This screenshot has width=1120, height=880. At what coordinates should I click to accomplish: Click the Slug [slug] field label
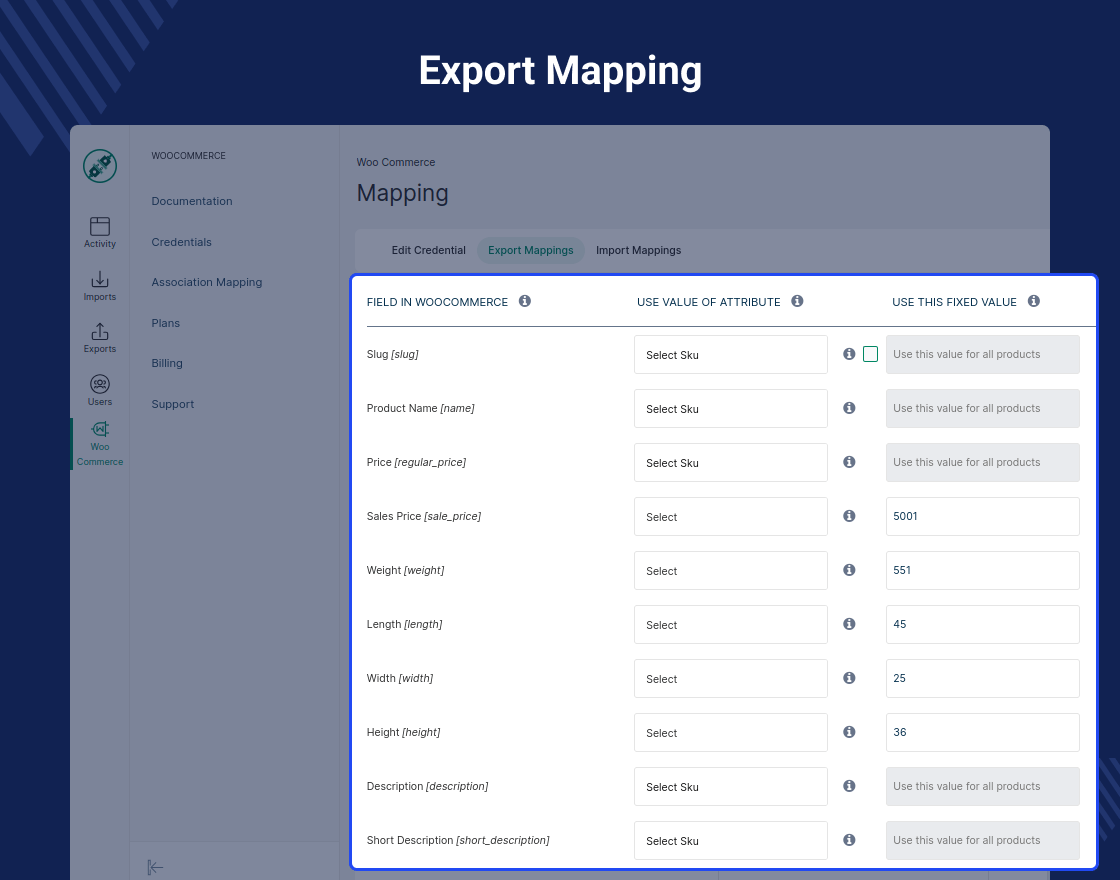(x=393, y=354)
